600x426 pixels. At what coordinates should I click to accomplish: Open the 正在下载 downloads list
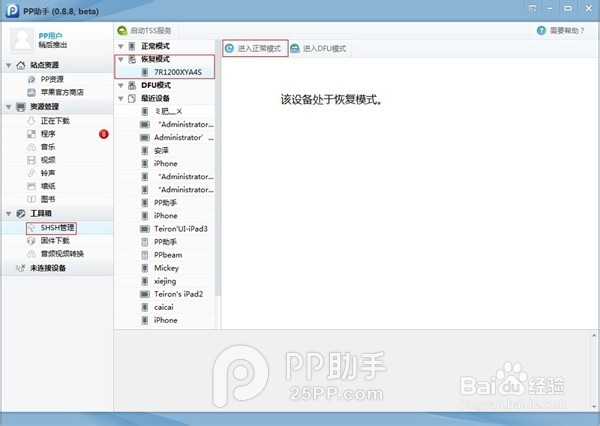pos(57,121)
